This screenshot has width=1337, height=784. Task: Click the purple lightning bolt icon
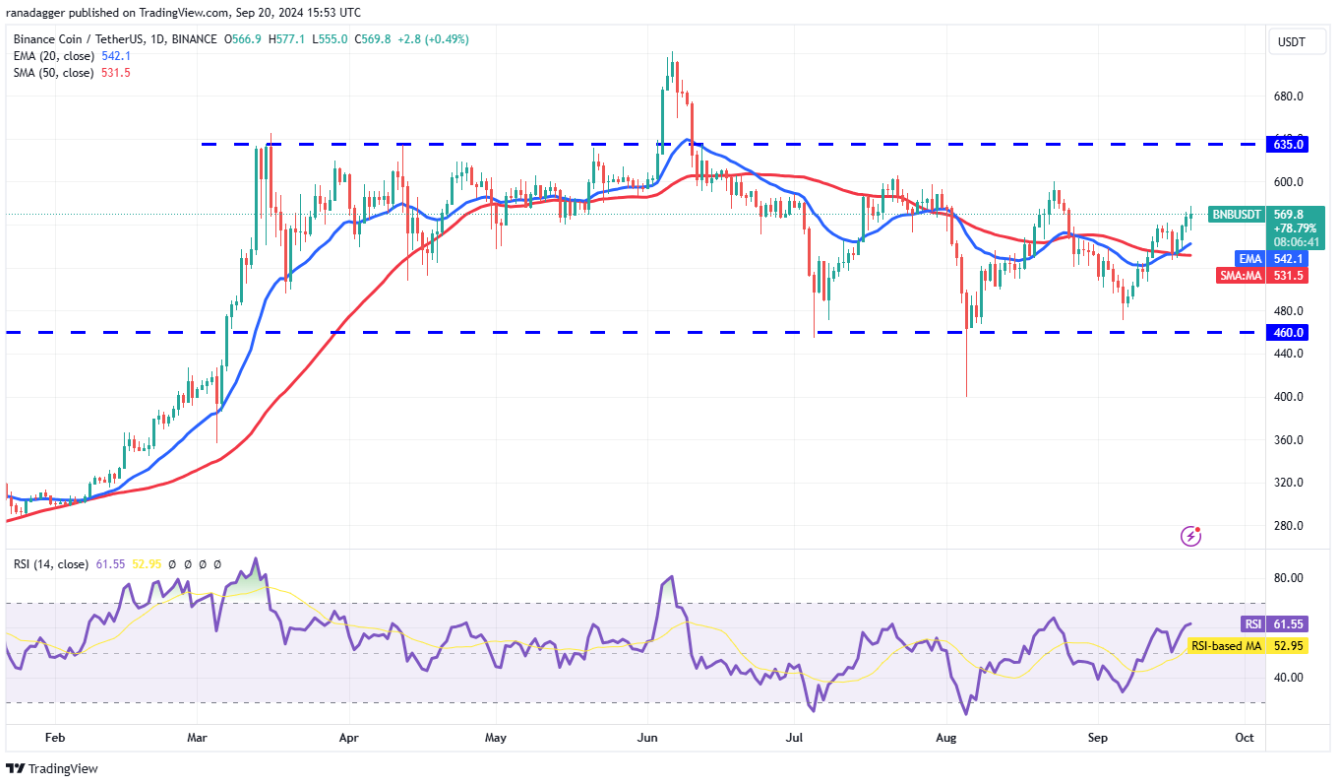coord(1191,536)
